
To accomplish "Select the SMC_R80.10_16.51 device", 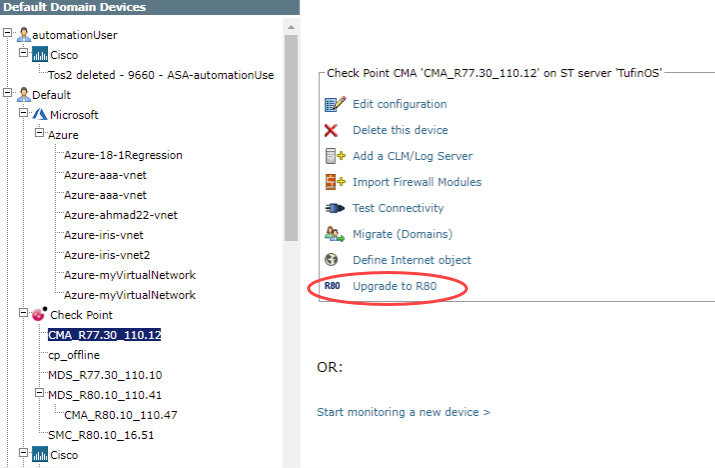I will (100, 435).
